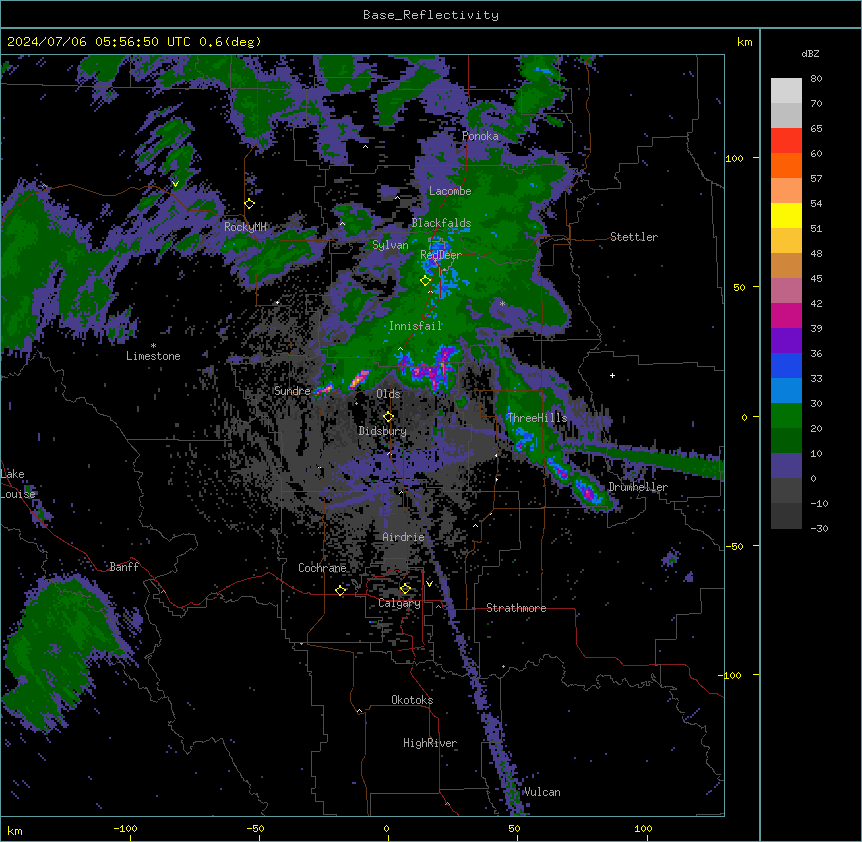Pick the red 60-65 dBZ legend swatch
The image size is (862, 842).
pos(786,141)
